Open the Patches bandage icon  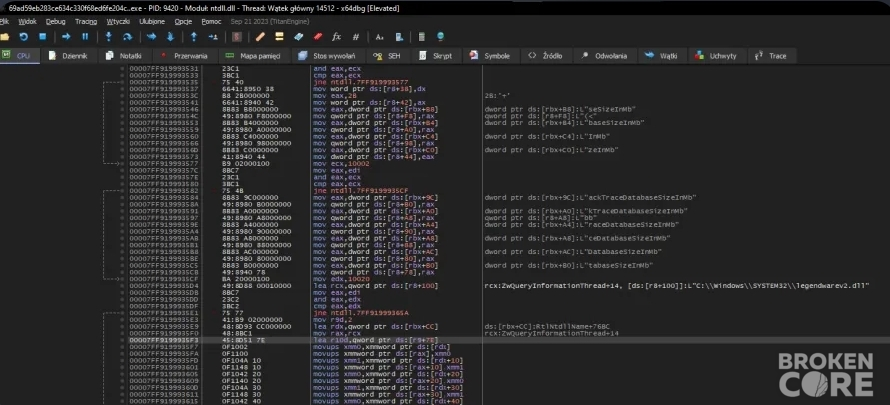click(x=261, y=37)
